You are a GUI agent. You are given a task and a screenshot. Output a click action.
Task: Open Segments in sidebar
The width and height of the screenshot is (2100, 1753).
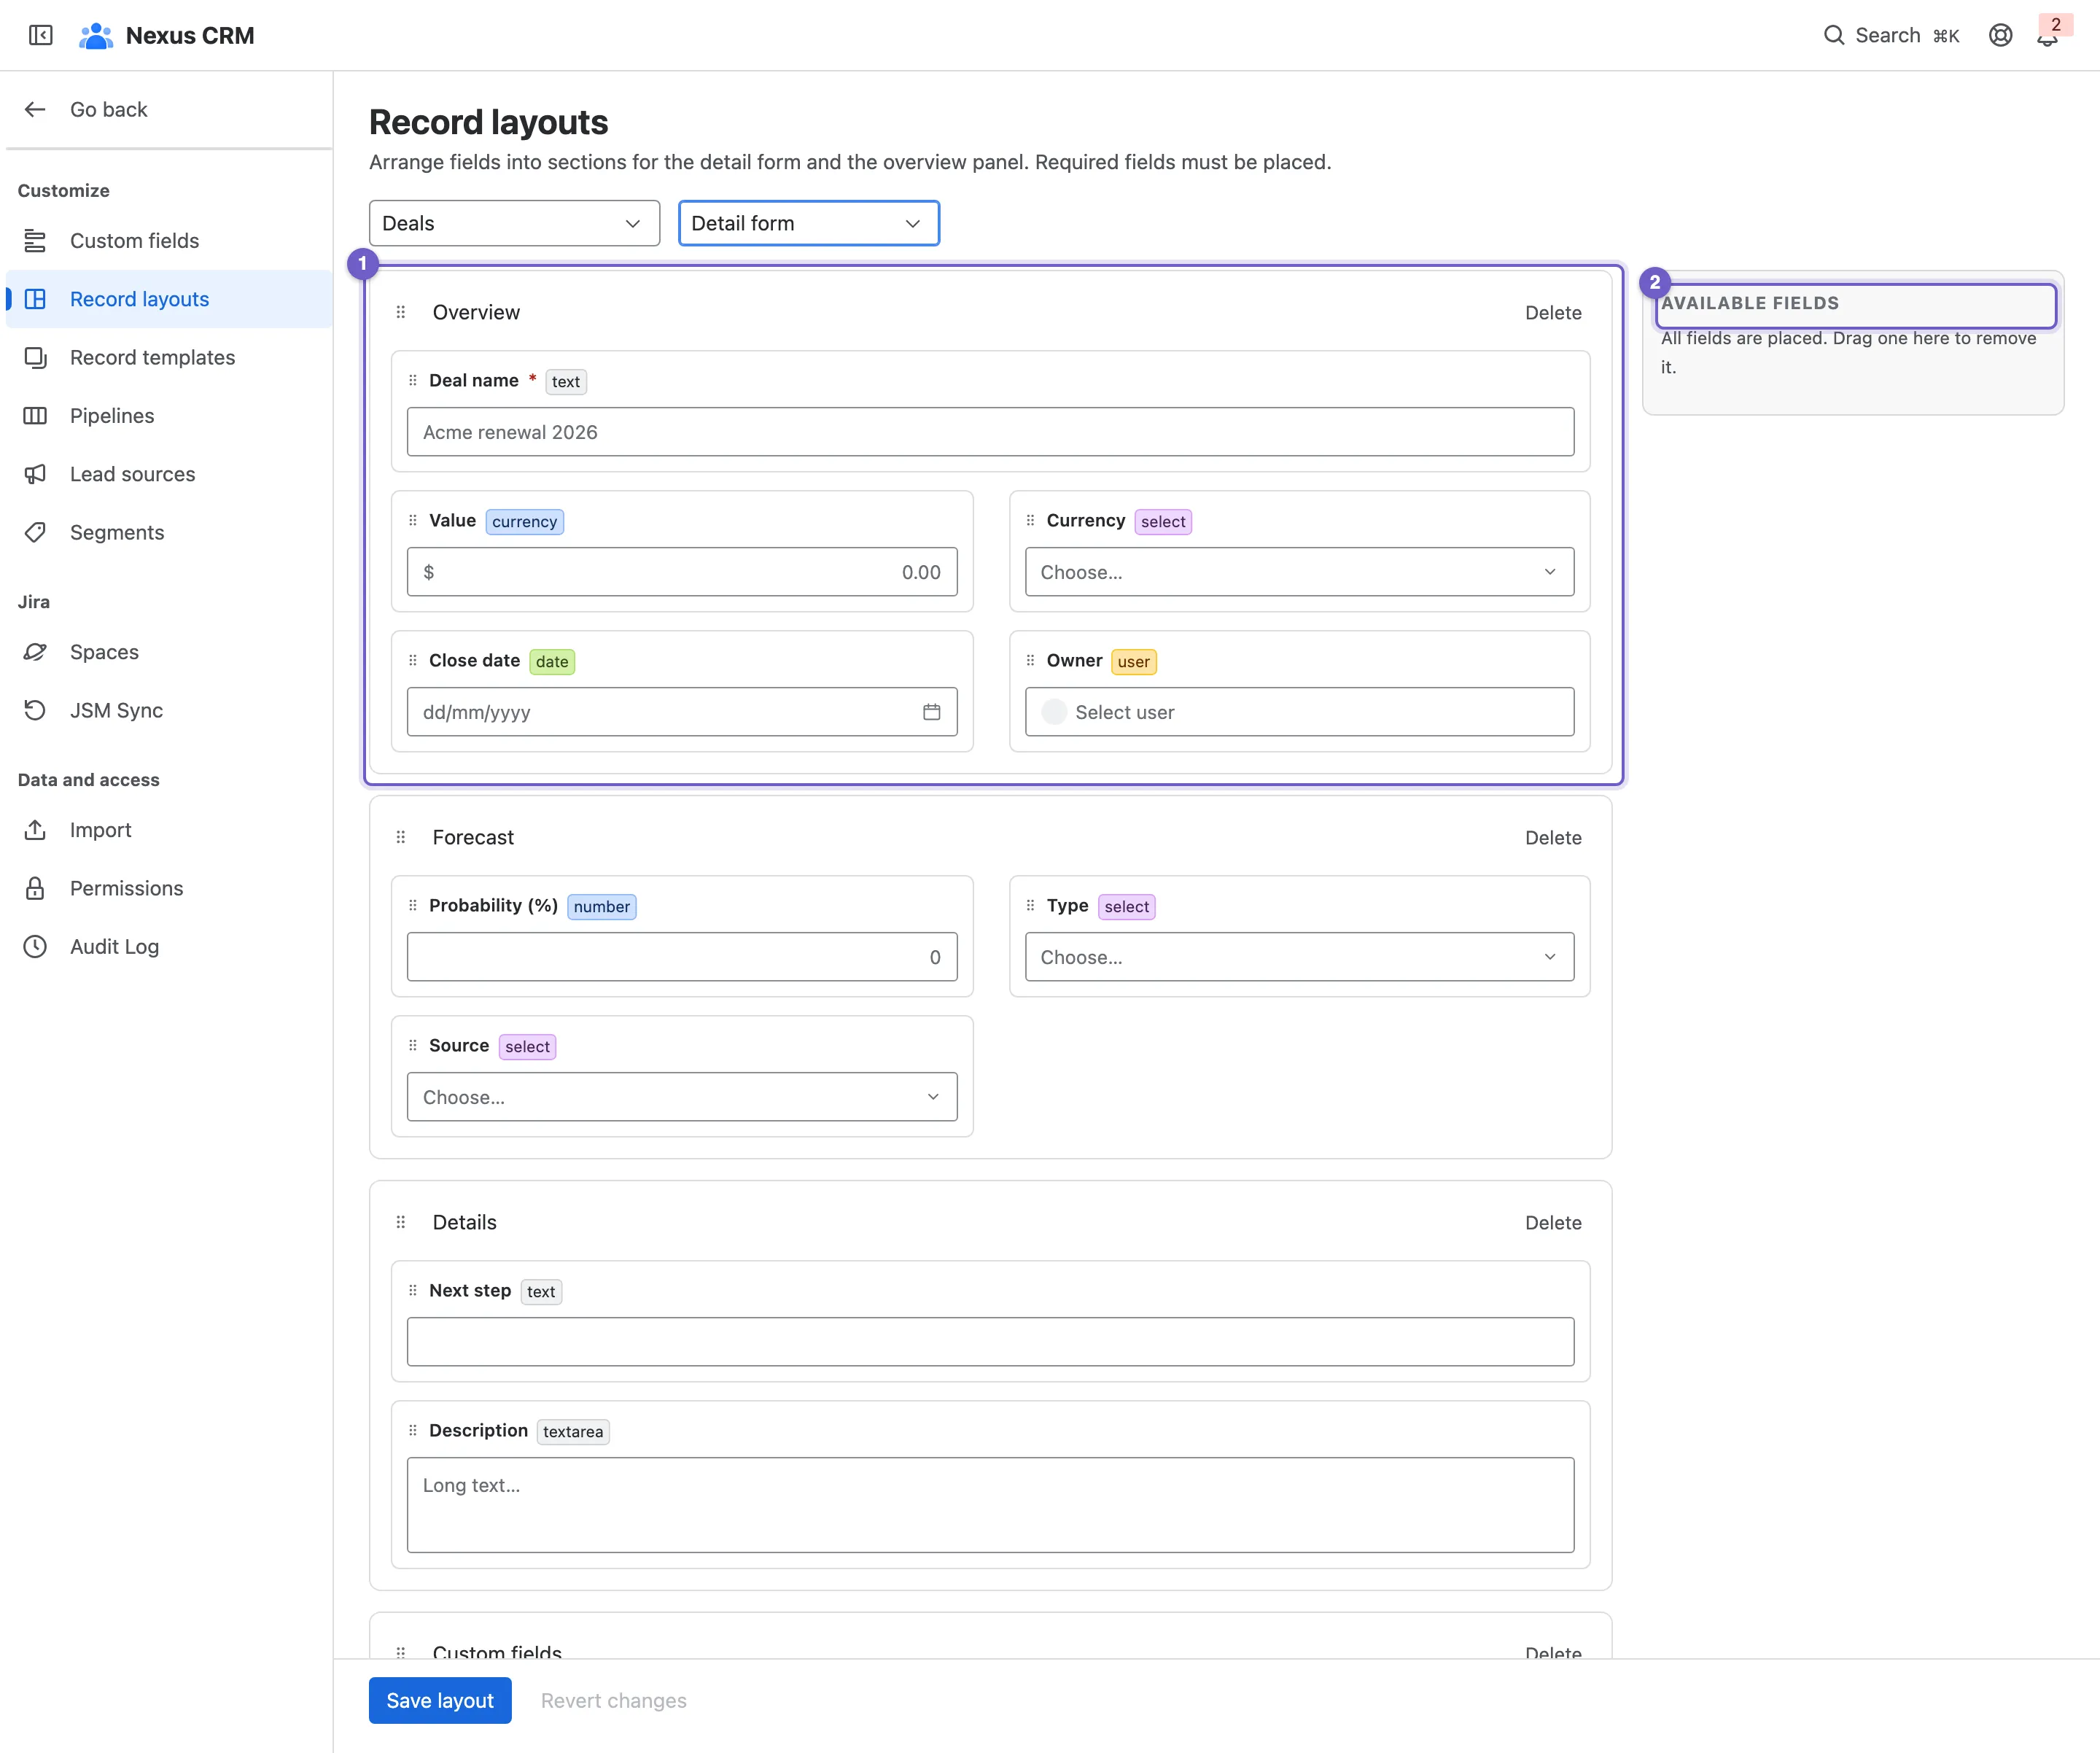click(x=169, y=532)
